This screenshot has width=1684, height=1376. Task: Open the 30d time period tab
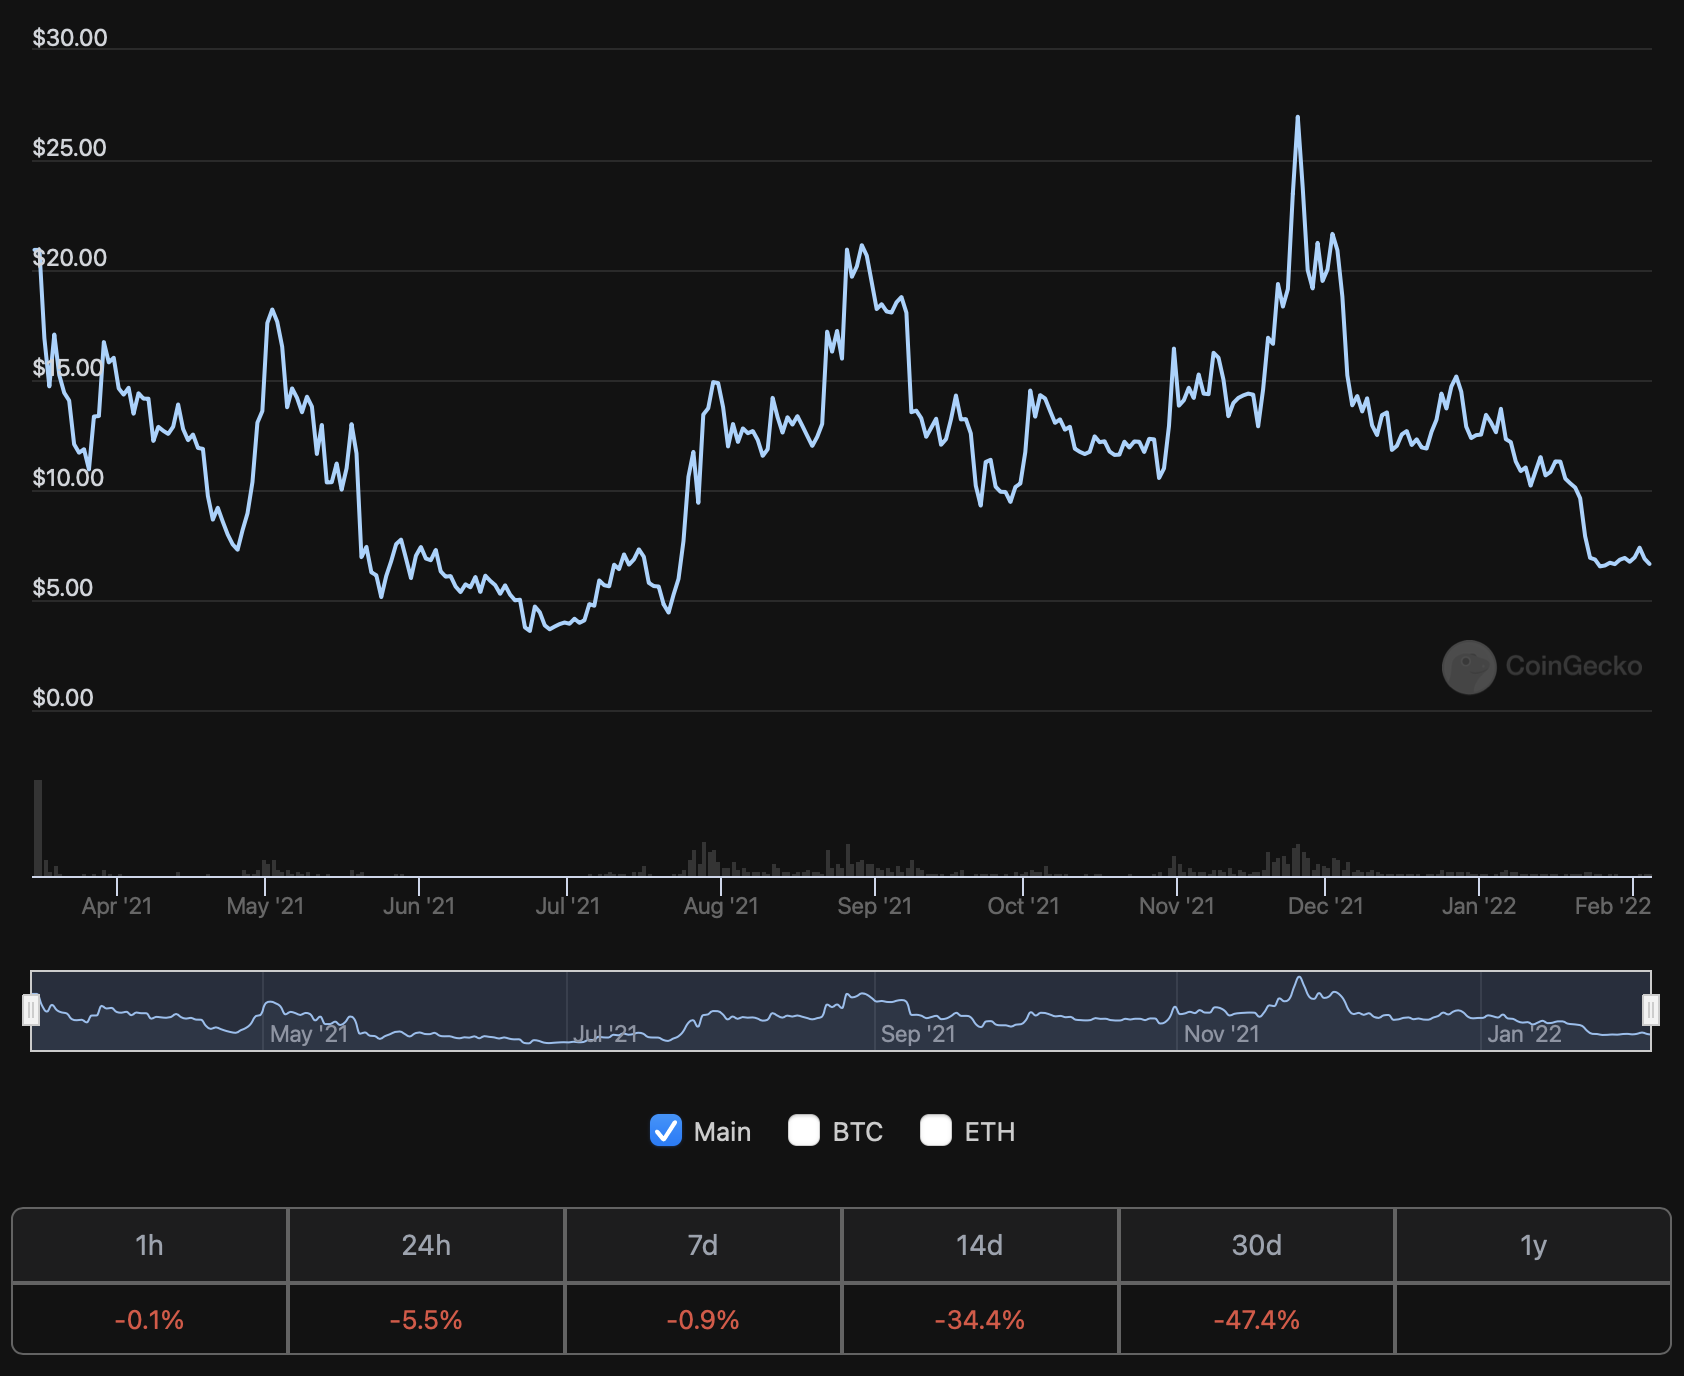1256,1245
